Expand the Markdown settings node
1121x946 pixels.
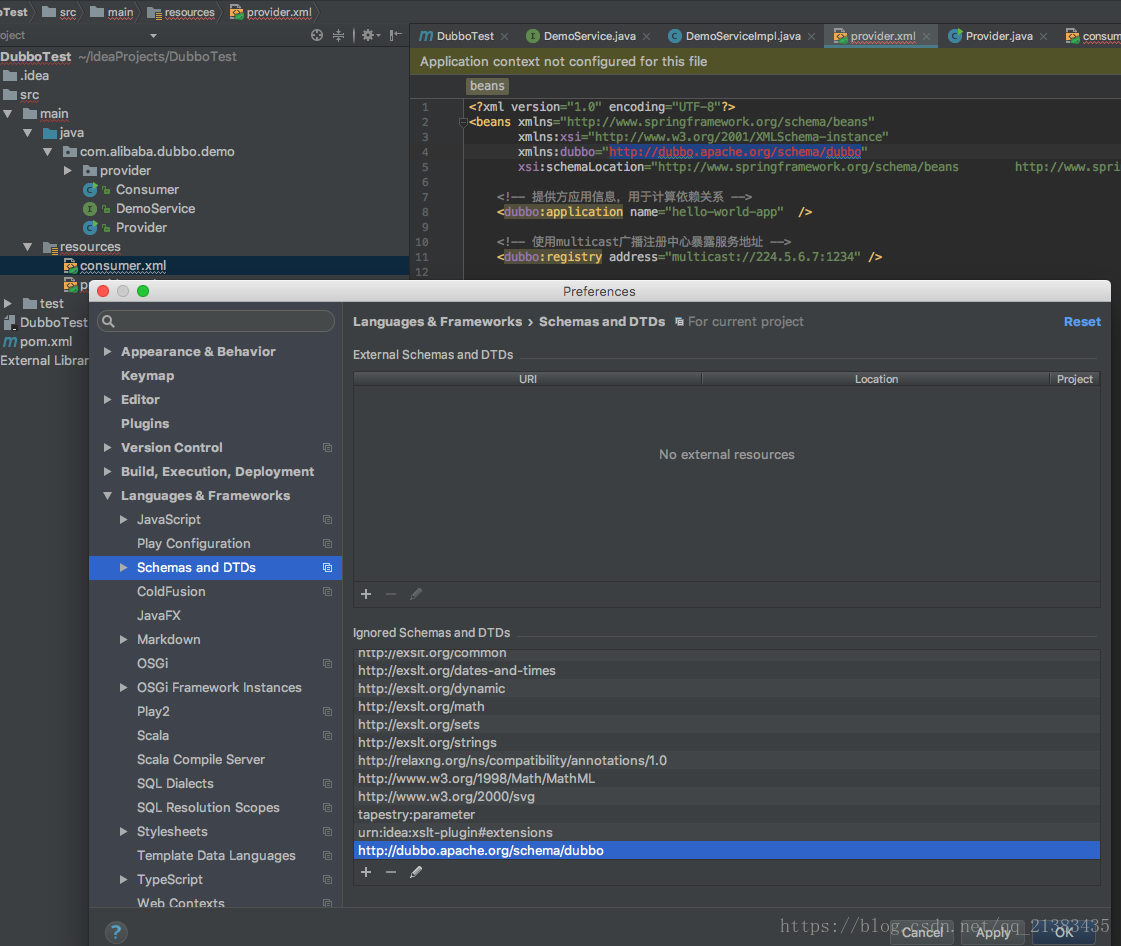click(124, 639)
